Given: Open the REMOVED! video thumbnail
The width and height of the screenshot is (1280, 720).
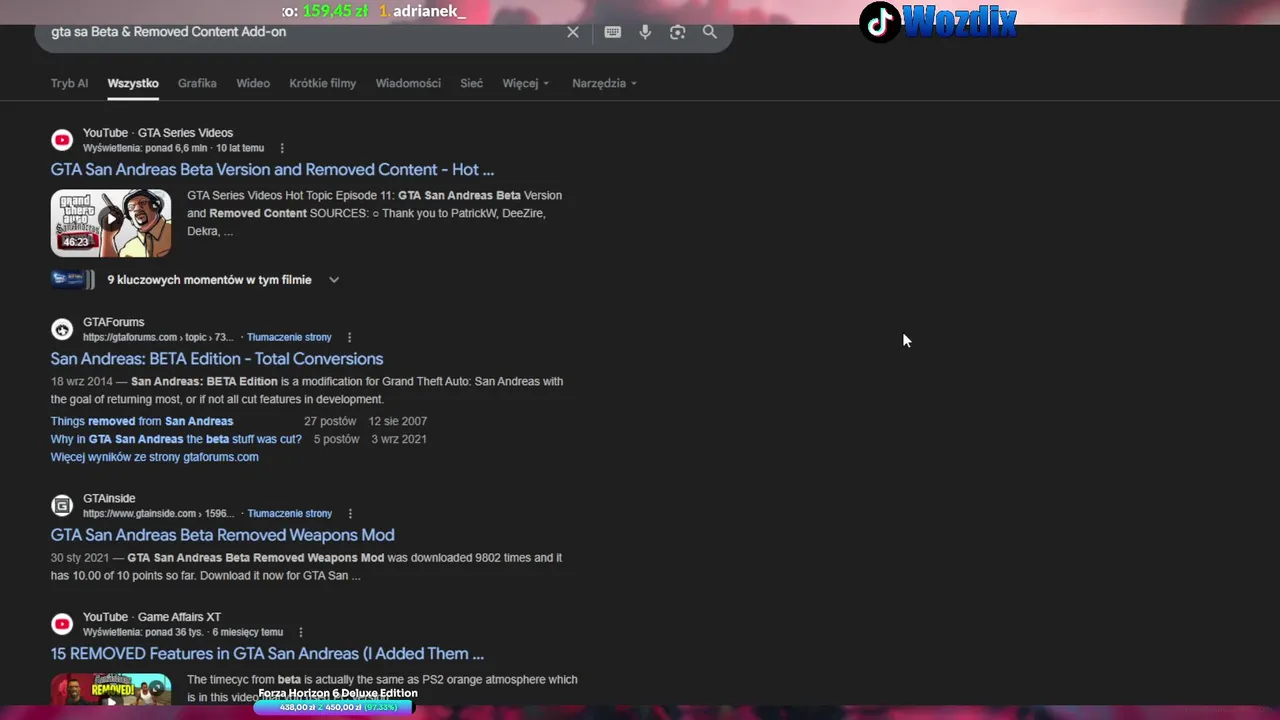Looking at the screenshot, I should pos(111,690).
